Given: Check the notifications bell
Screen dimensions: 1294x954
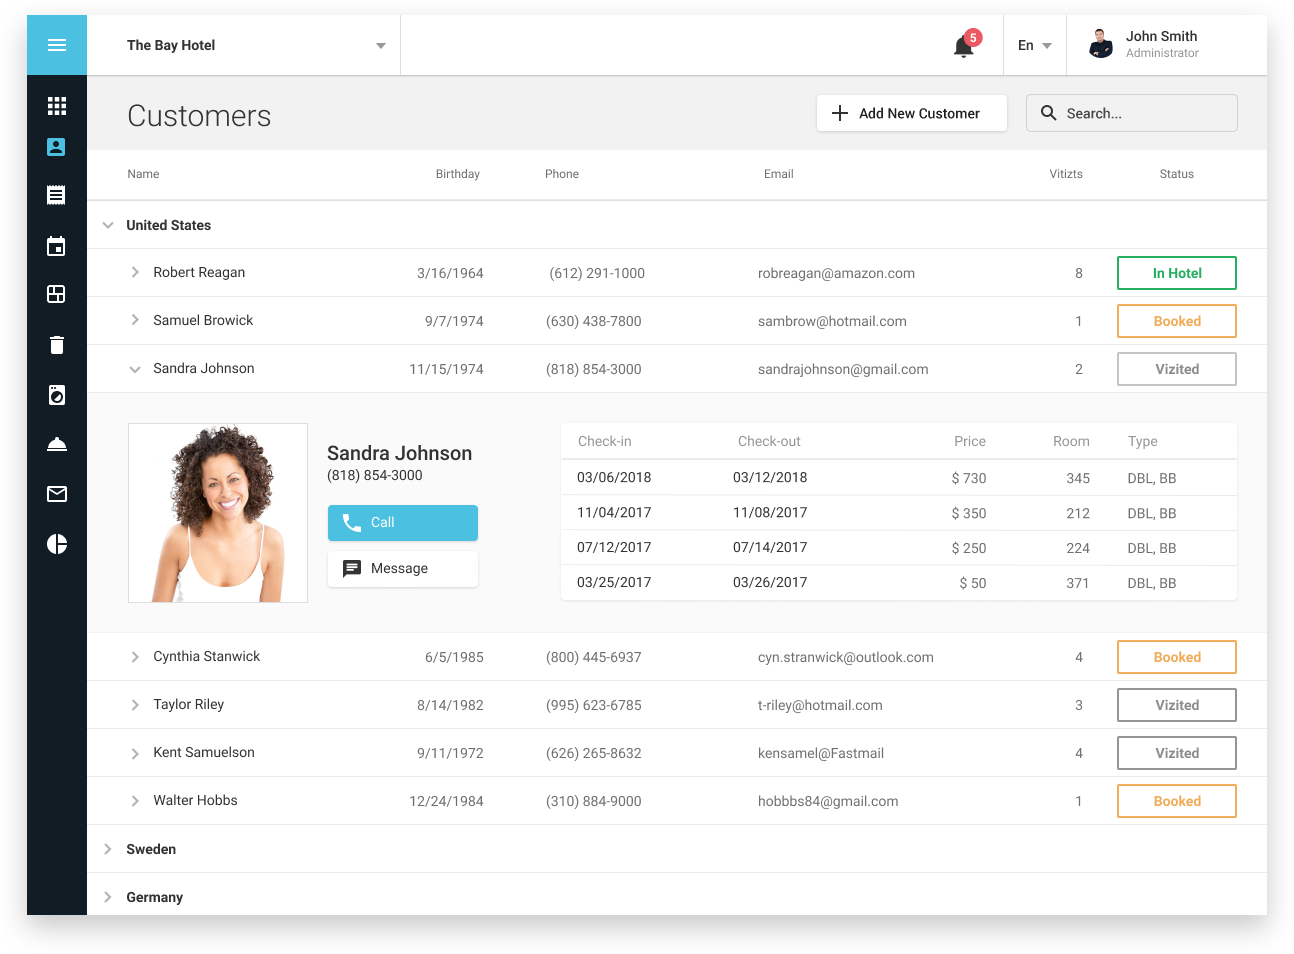Looking at the screenshot, I should point(964,45).
